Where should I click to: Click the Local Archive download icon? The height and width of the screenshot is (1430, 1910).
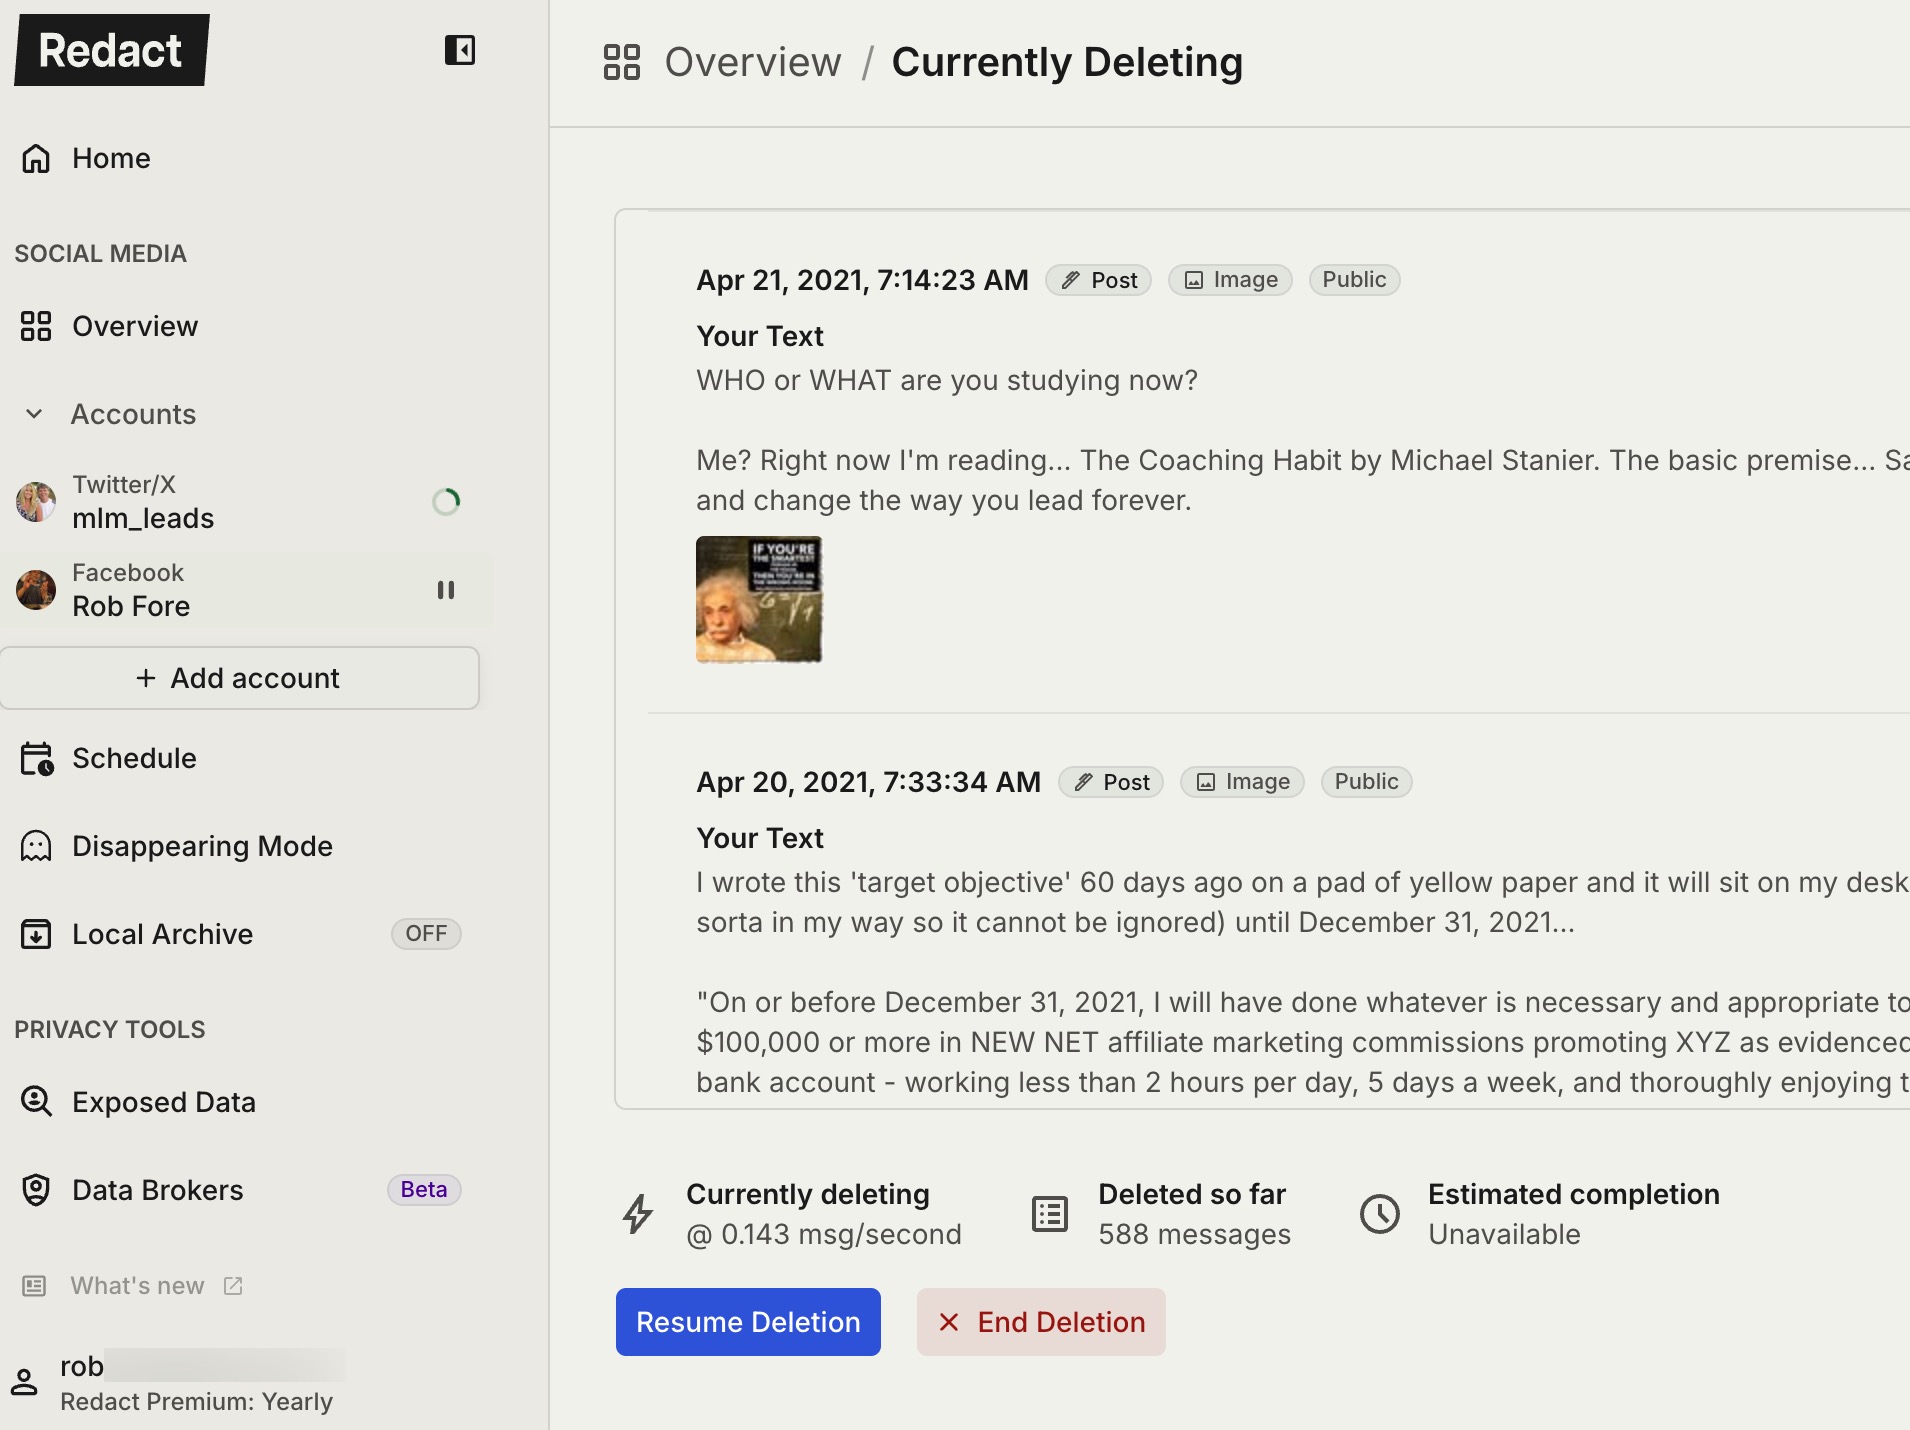[x=36, y=934]
